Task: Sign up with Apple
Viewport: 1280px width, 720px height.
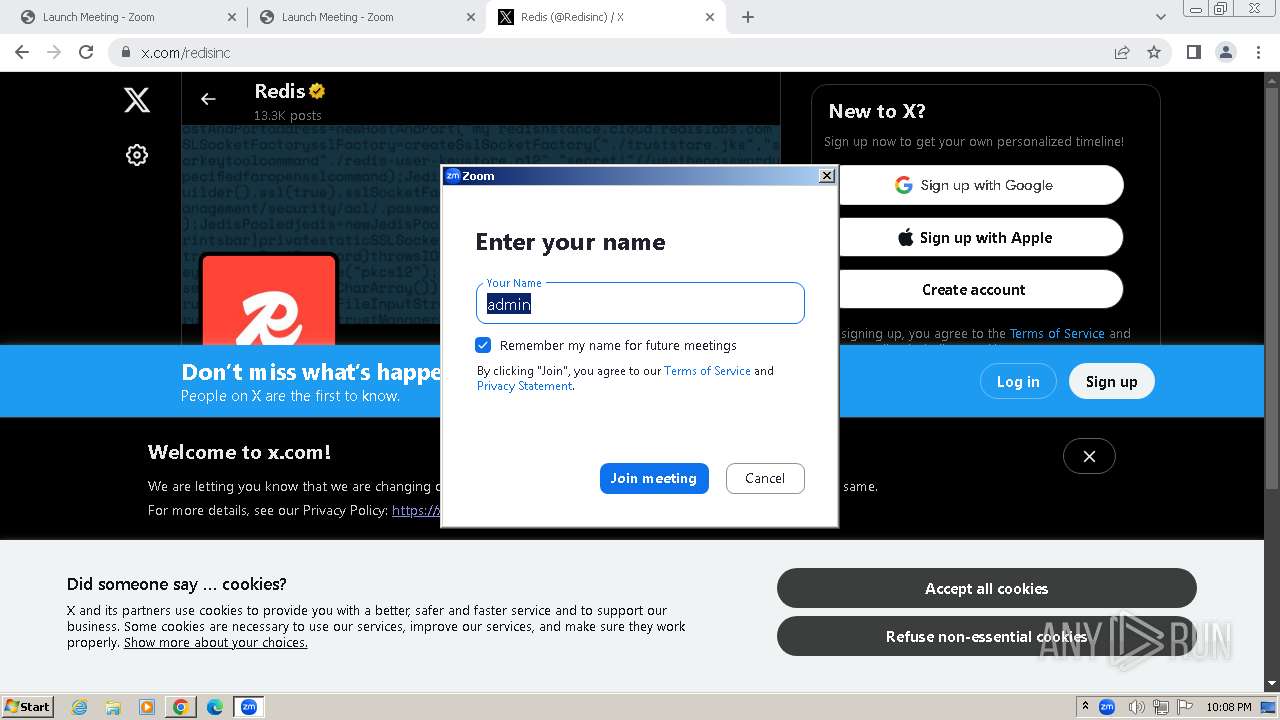Action: [x=980, y=238]
